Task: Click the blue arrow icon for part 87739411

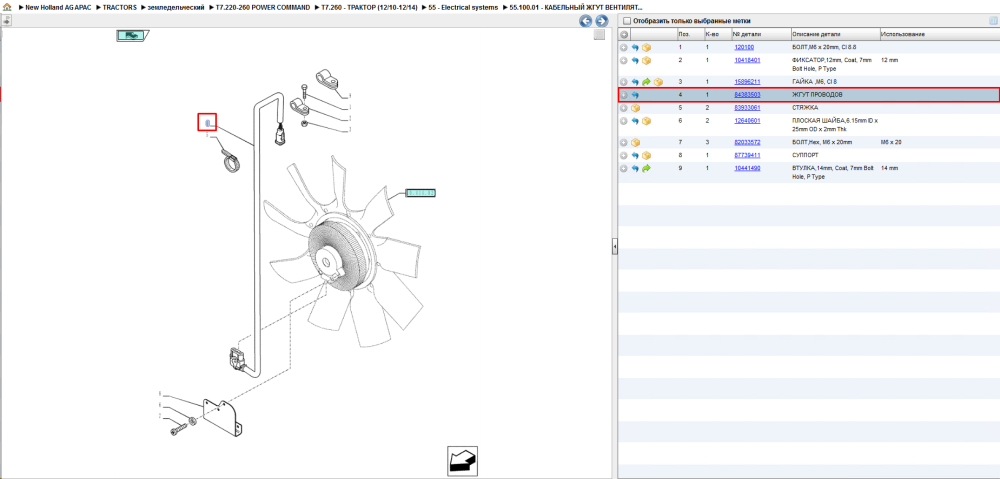Action: [635, 156]
